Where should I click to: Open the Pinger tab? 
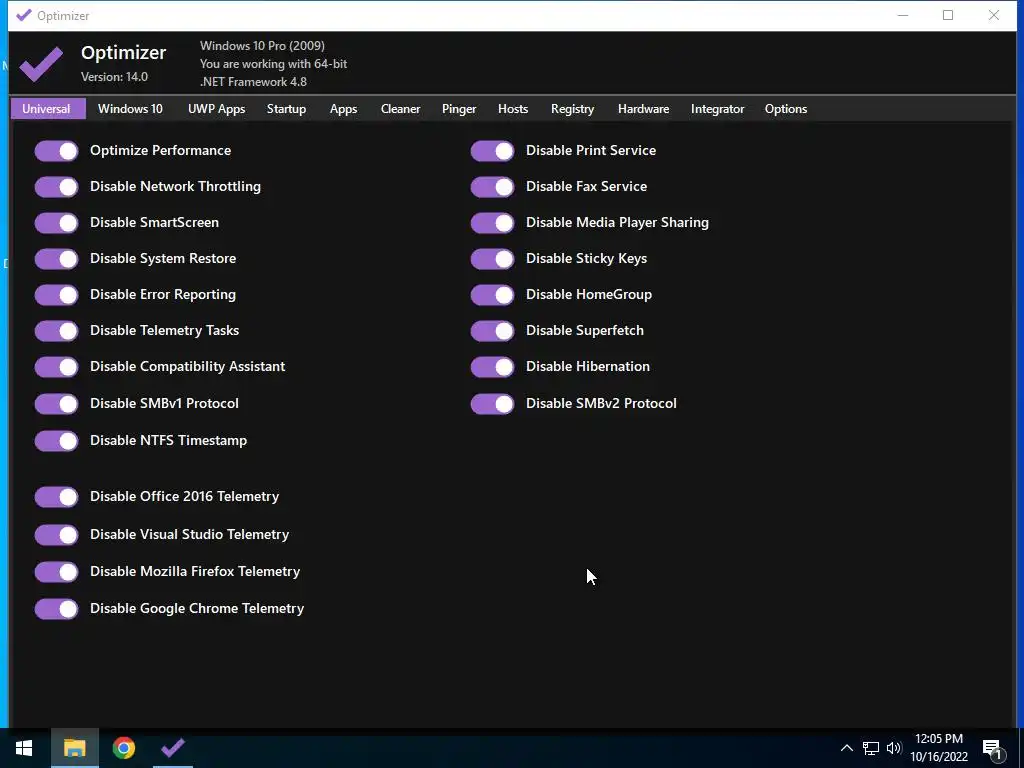[x=458, y=109]
